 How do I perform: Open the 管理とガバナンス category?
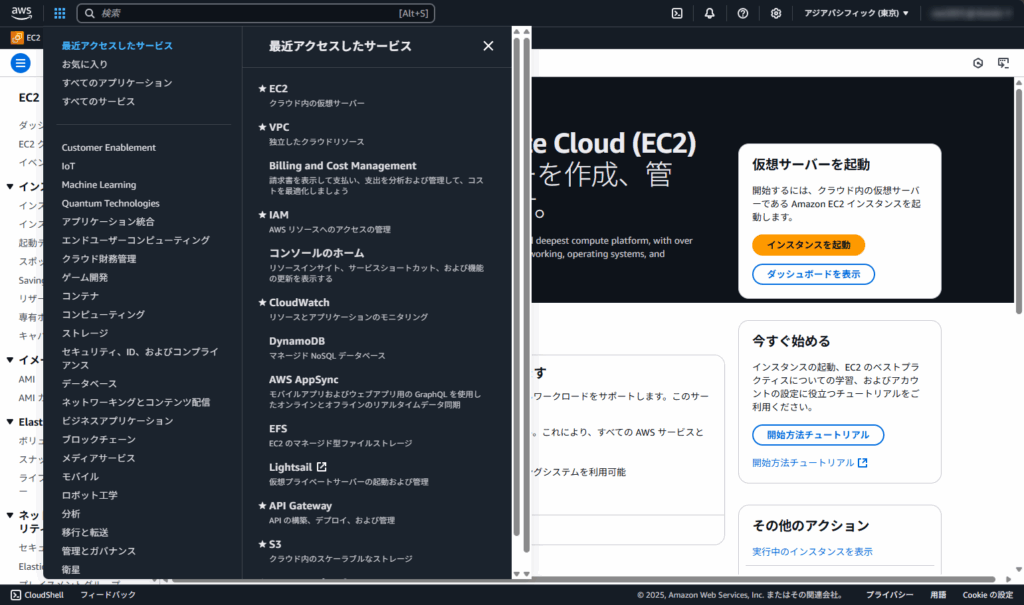(99, 551)
